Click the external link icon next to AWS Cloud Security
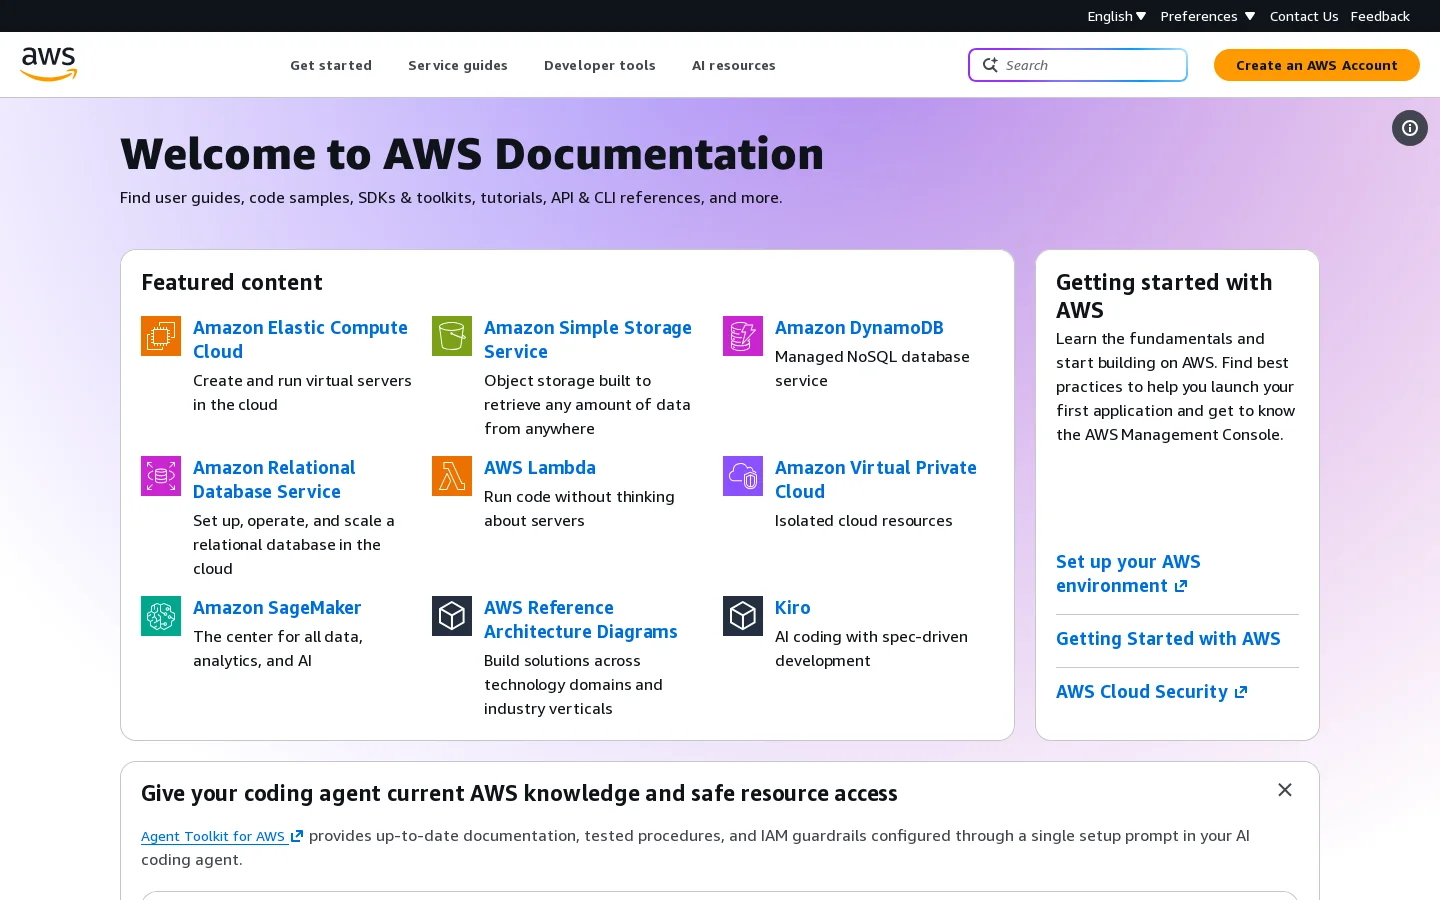This screenshot has height=900, width=1440. 1241,692
